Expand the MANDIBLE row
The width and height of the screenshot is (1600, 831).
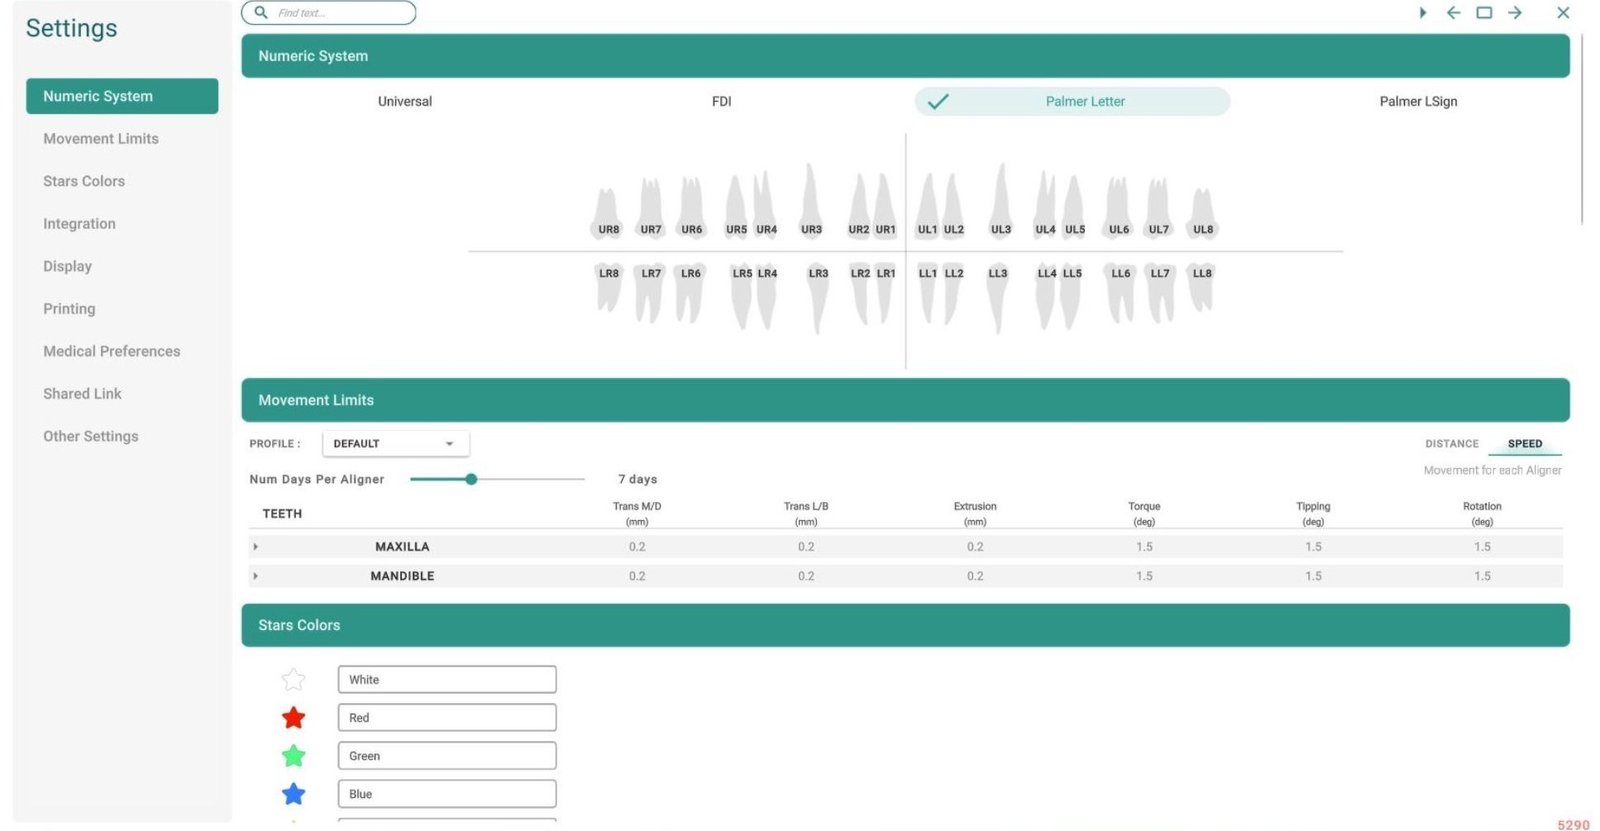[x=256, y=576]
